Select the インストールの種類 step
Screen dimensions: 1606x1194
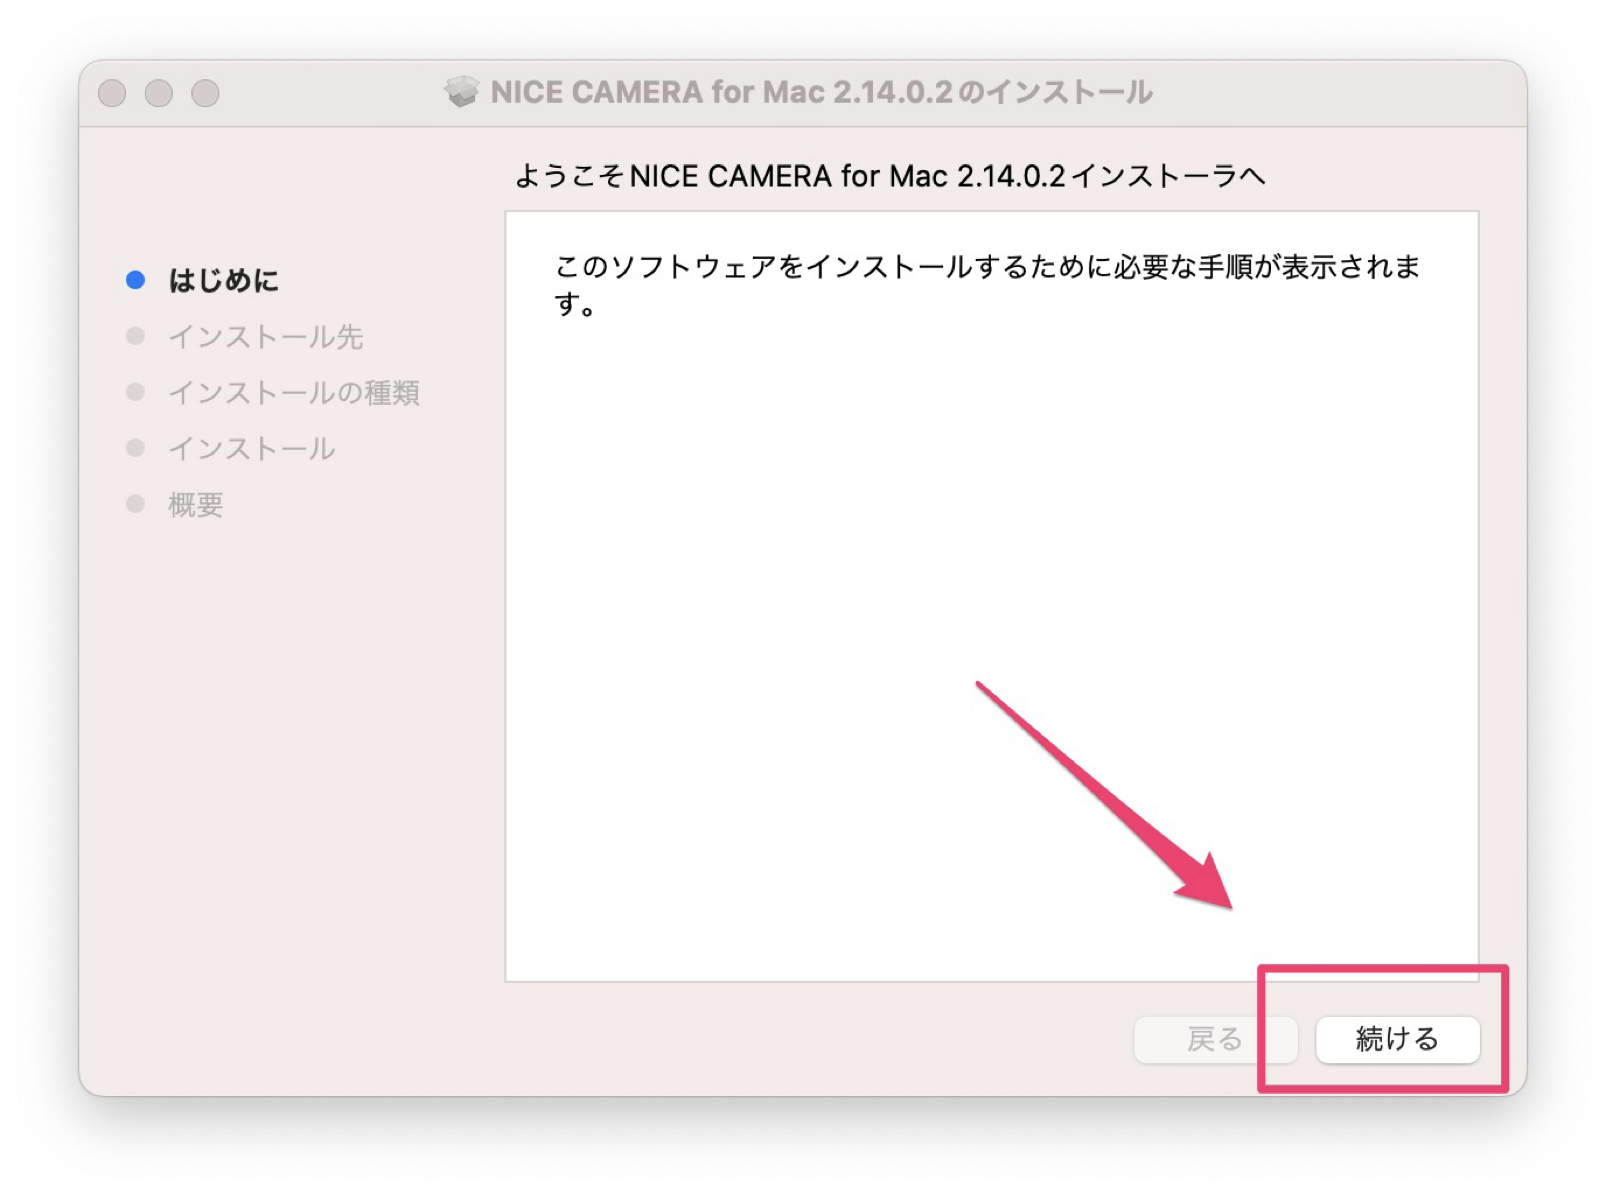[293, 393]
